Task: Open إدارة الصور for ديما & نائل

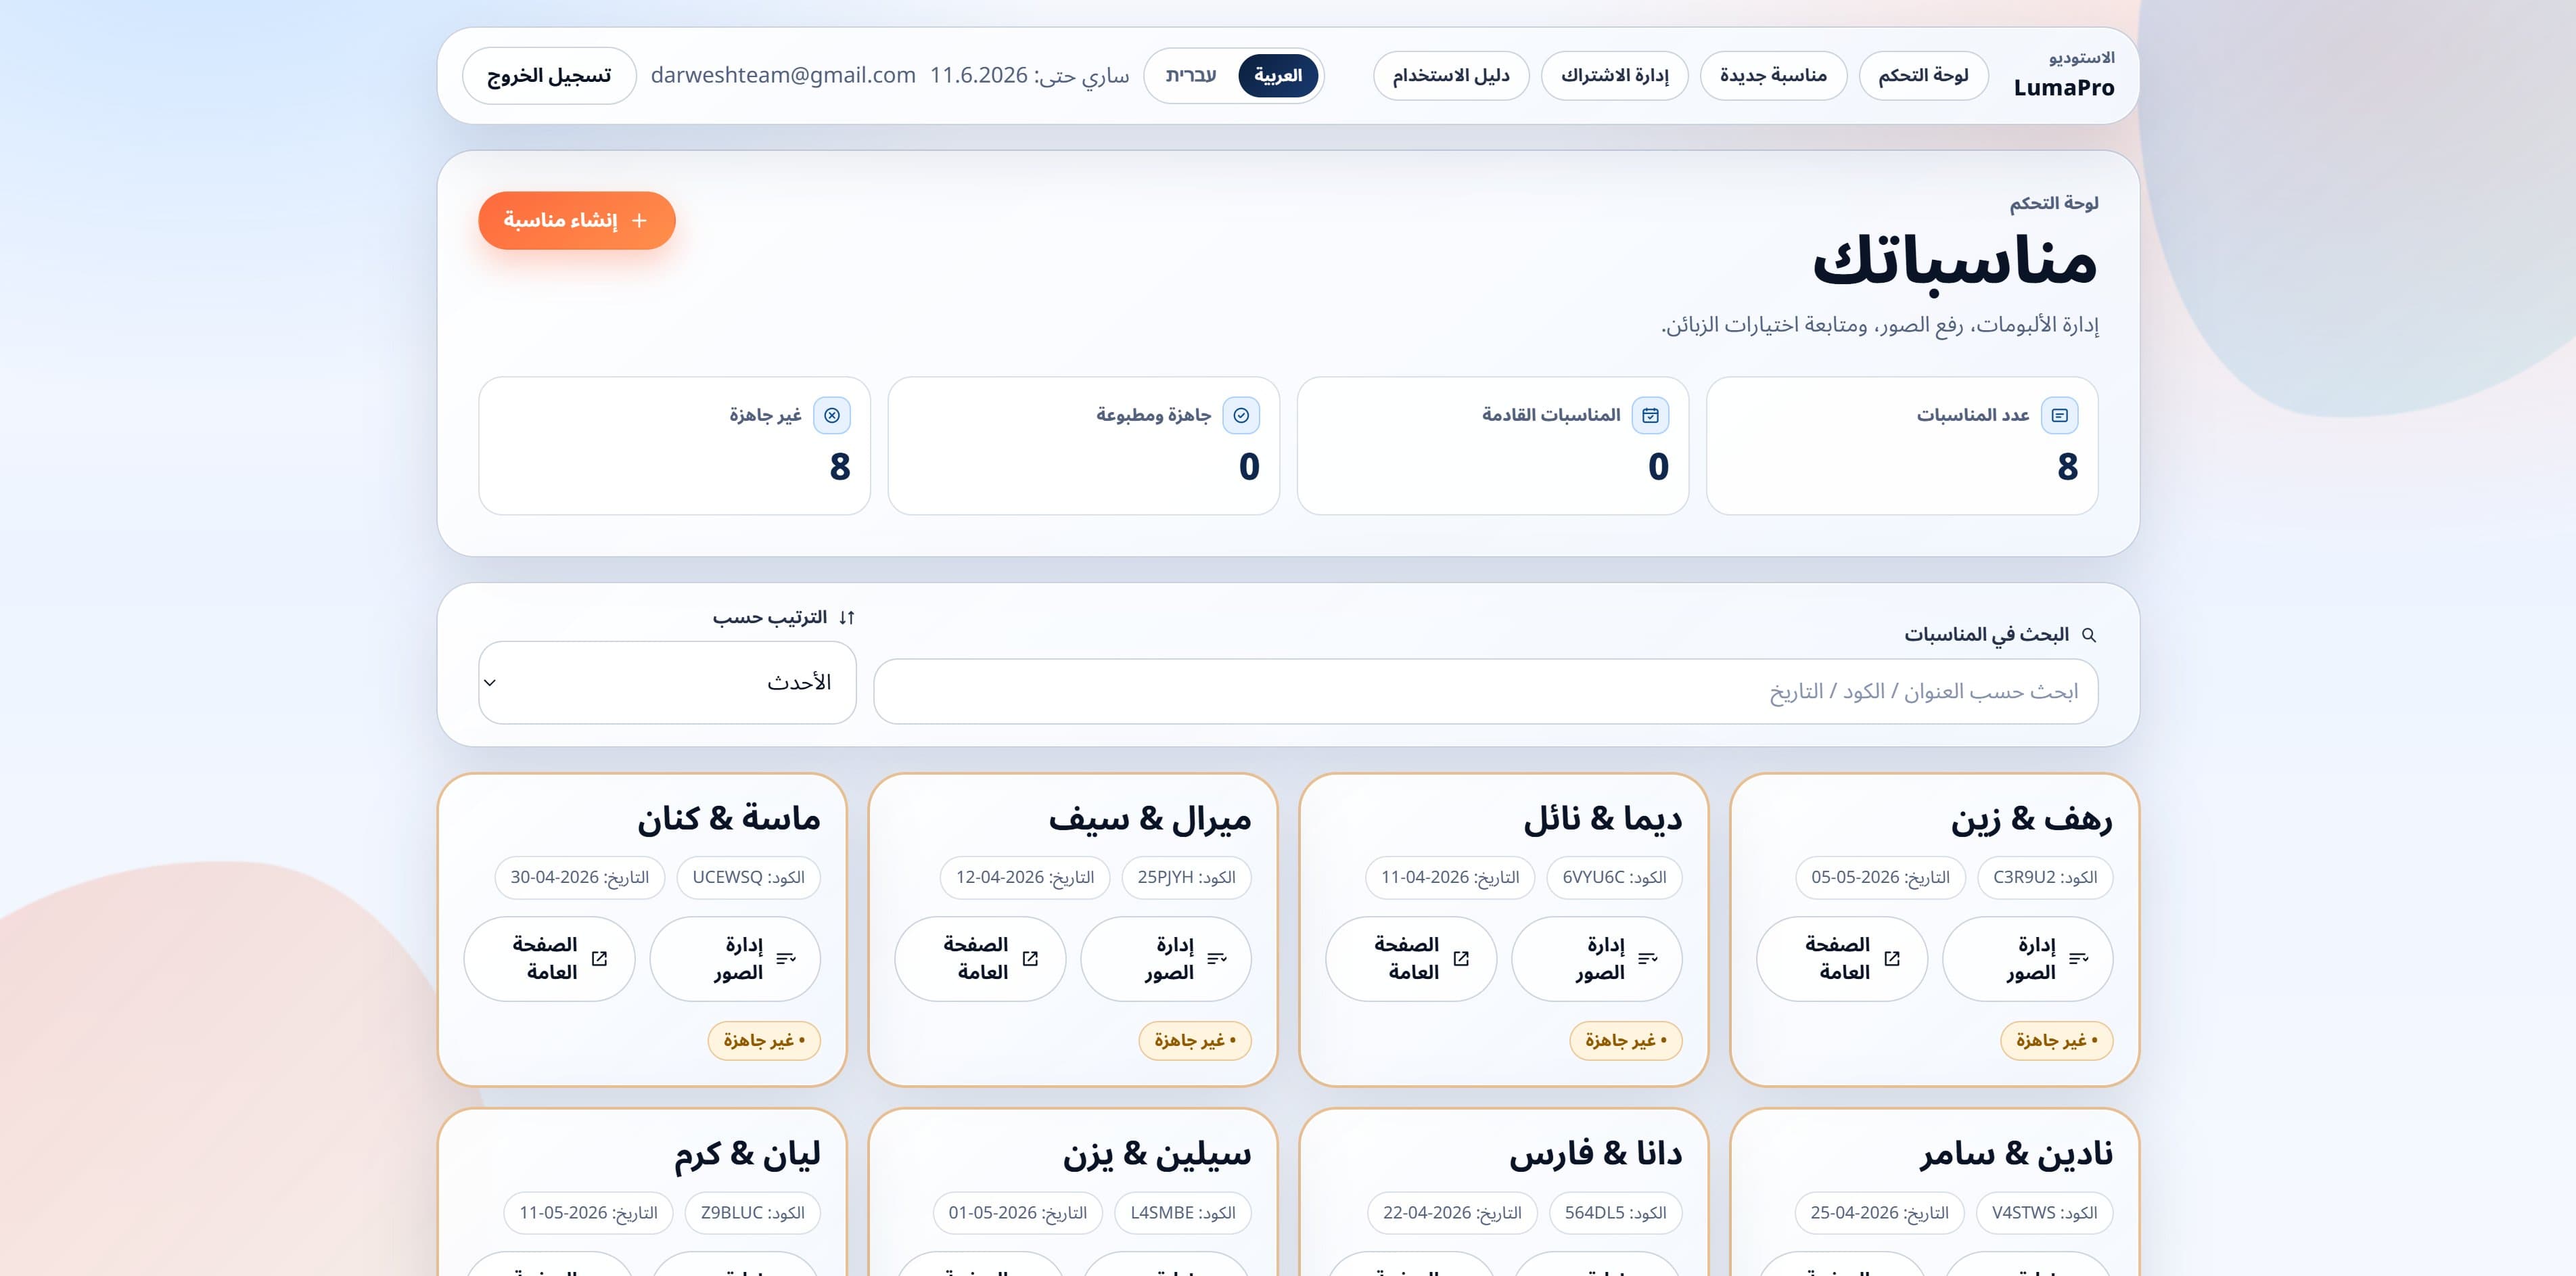Action: point(1596,958)
